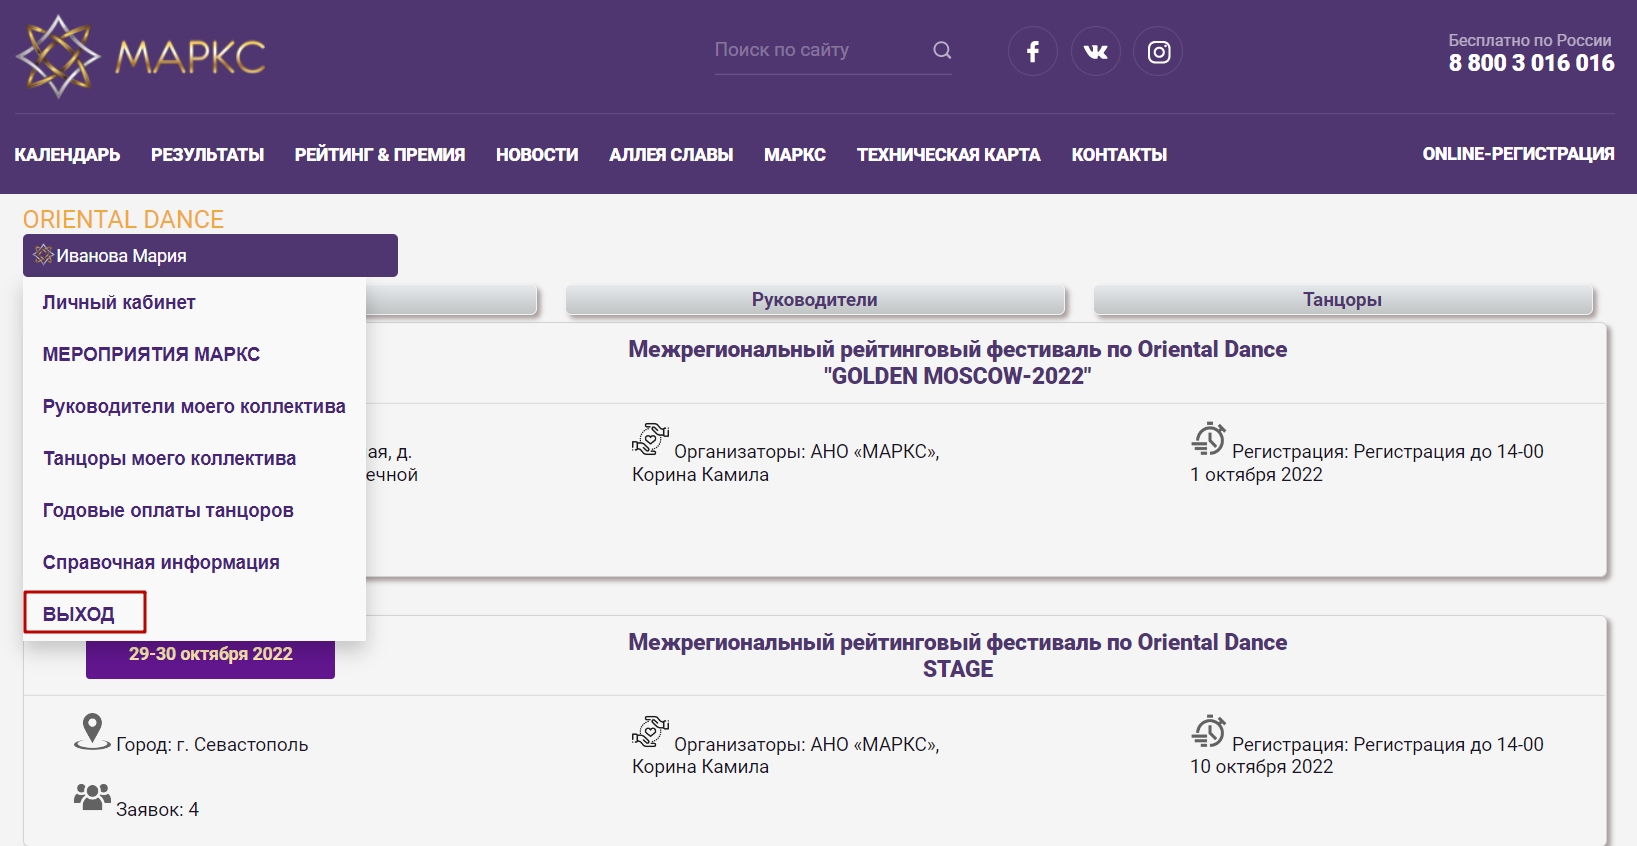Click the group icon beside Заявок: 4
1637x846 pixels.
(92, 797)
